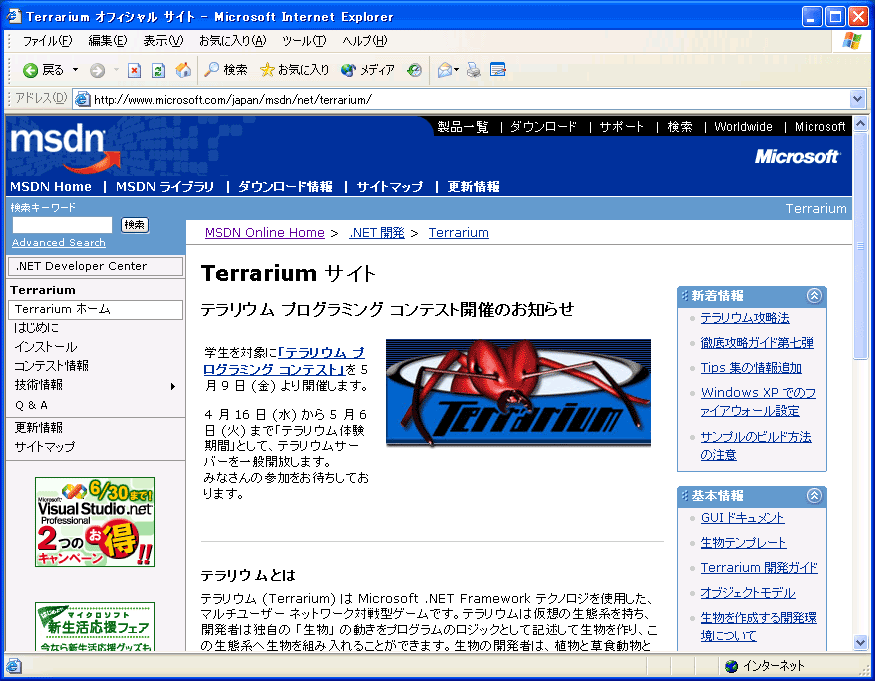The width and height of the screenshot is (875, 681).
Task: Collapse the 新着情報 panel
Action: click(814, 296)
